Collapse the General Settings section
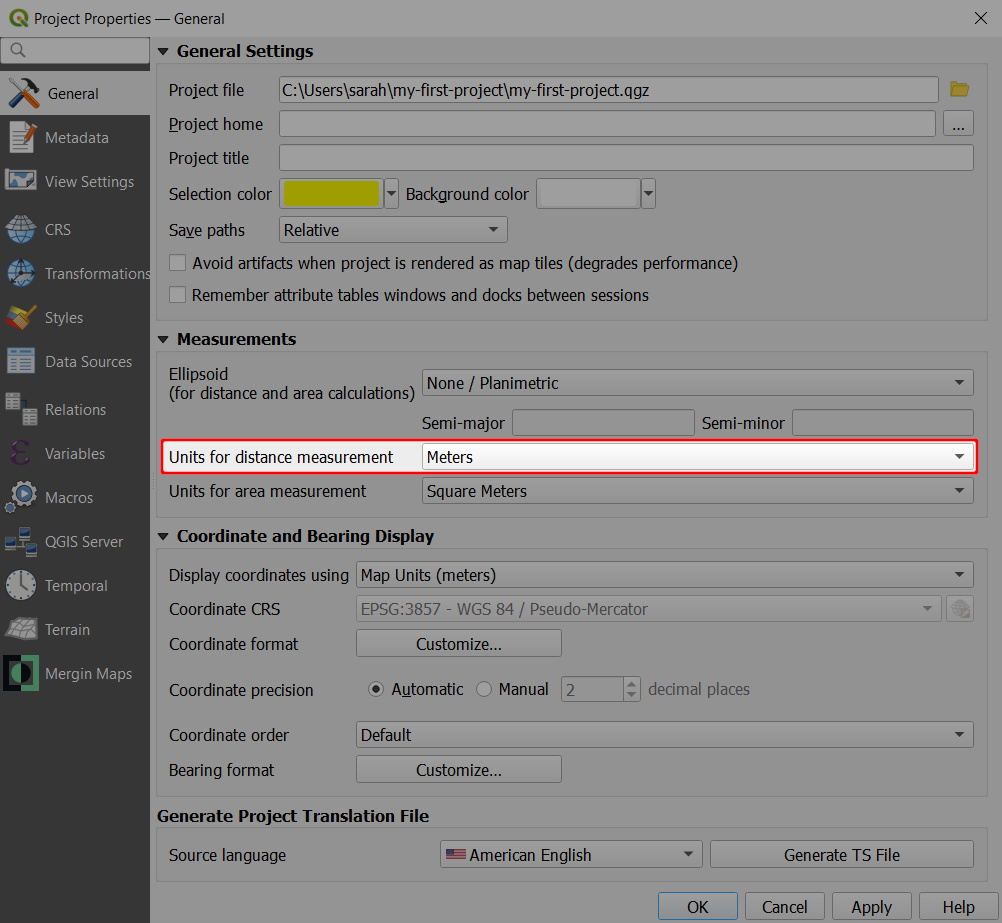The width and height of the screenshot is (1002, 923). (x=164, y=51)
